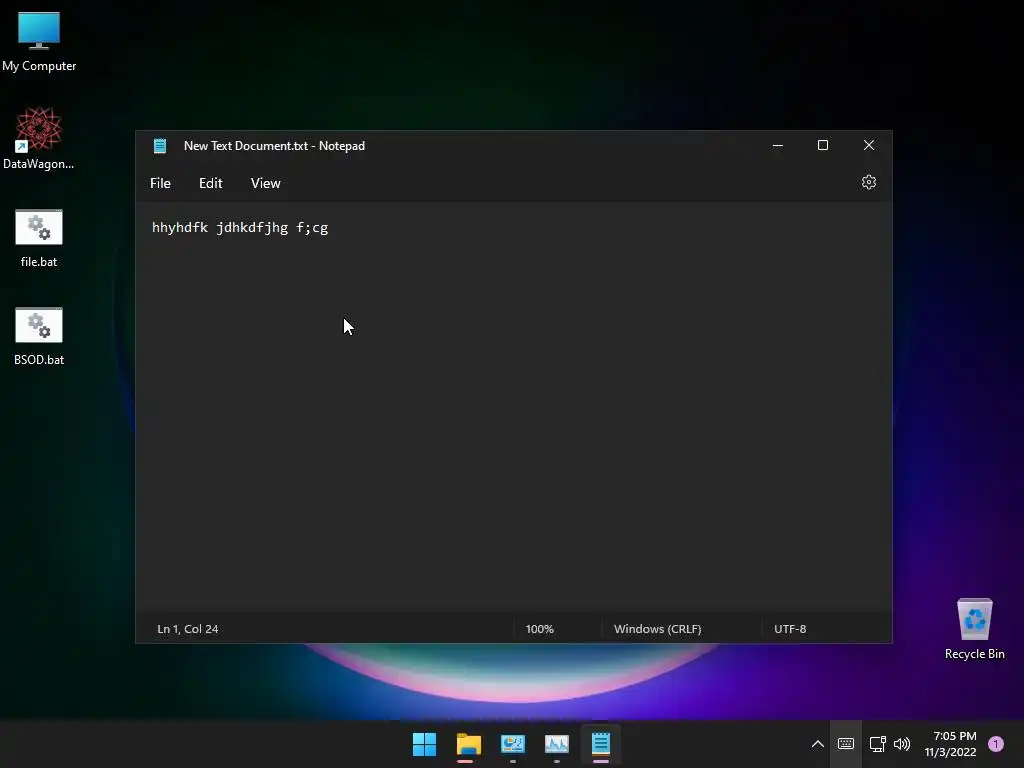Open Notepad settings gear icon
1024x768 pixels.
[869, 182]
